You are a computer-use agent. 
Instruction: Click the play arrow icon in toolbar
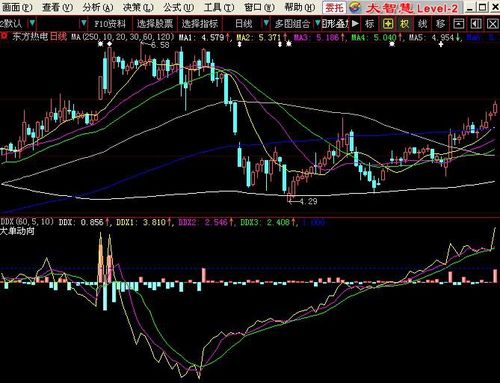pyautogui.click(x=355, y=24)
